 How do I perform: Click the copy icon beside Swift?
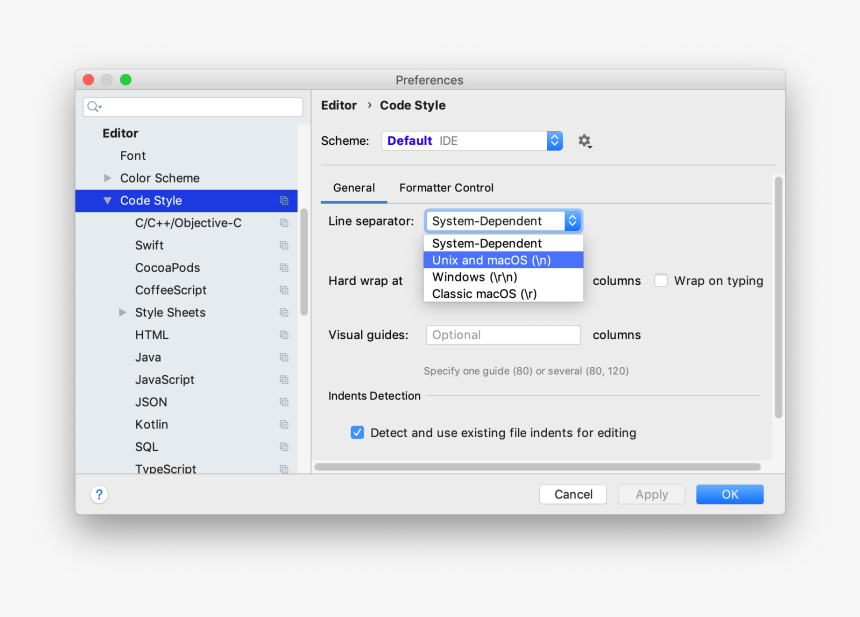coord(284,246)
